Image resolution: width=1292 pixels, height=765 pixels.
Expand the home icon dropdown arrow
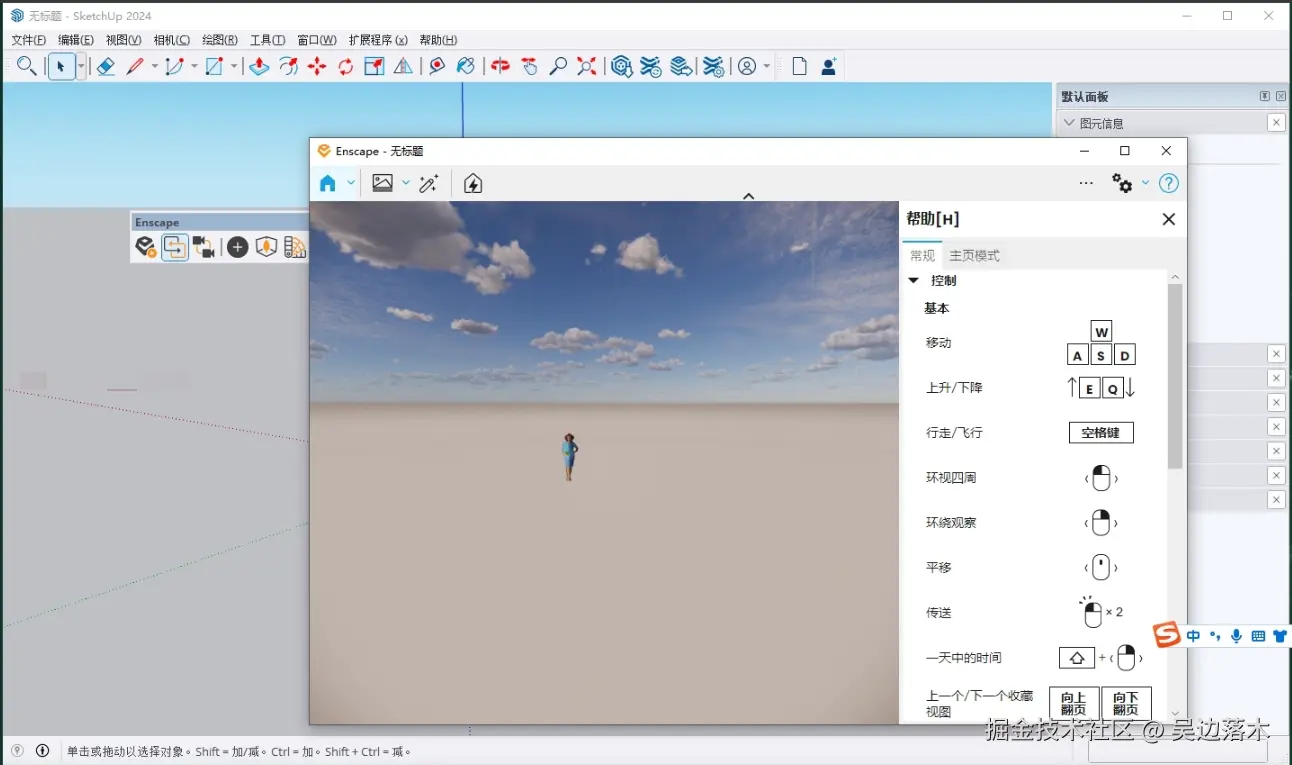point(351,183)
